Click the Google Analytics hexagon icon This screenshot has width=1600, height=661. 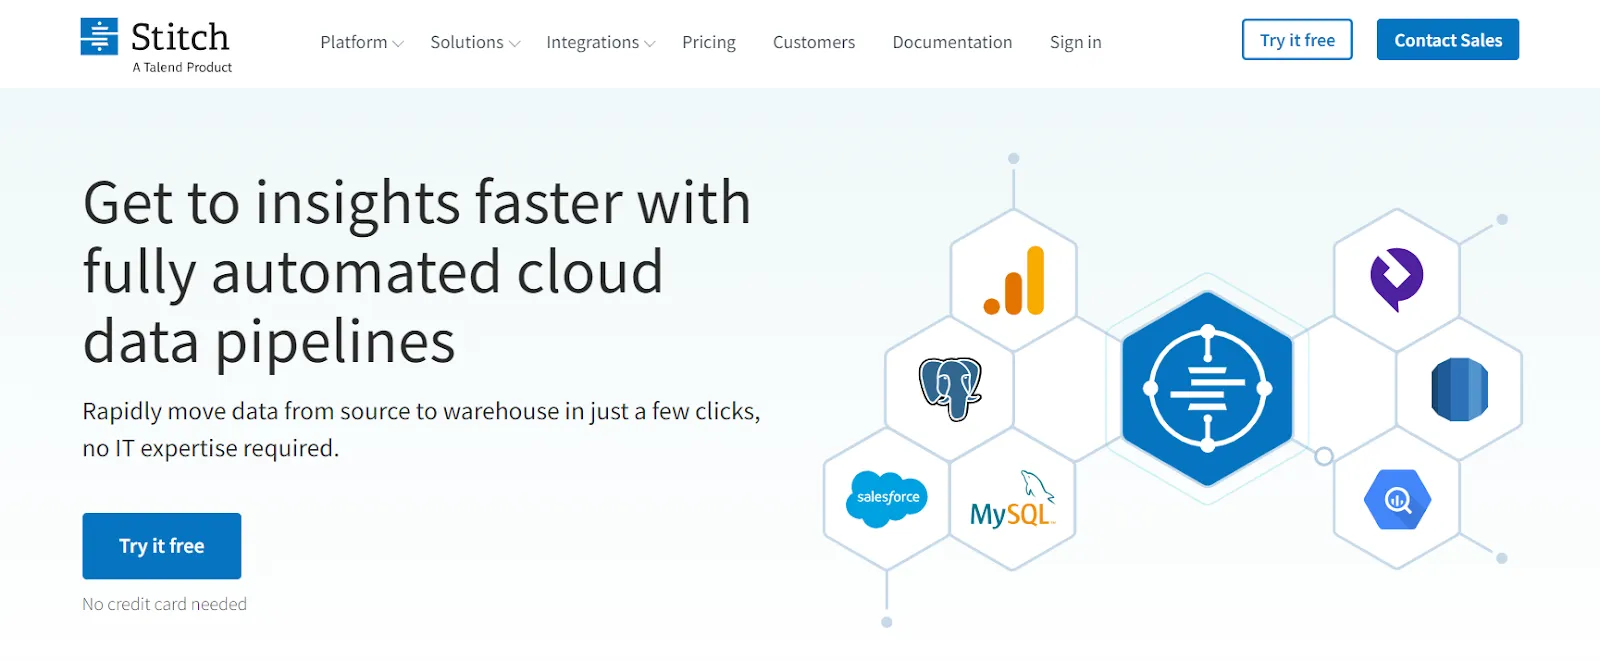(1014, 281)
